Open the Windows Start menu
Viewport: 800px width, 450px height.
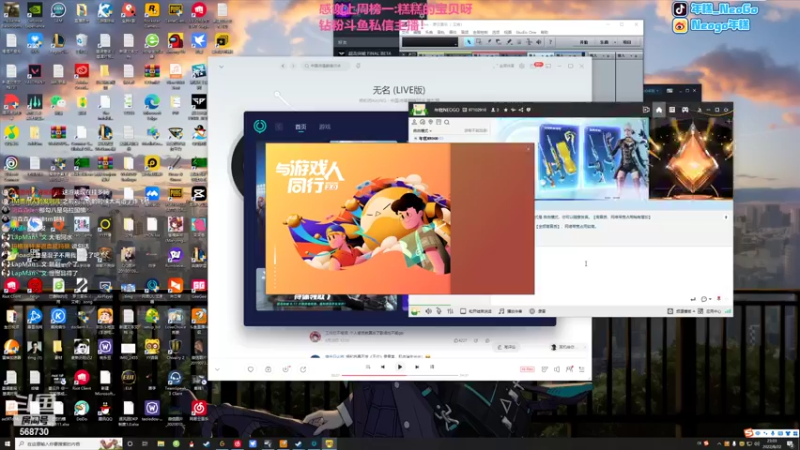(7, 444)
